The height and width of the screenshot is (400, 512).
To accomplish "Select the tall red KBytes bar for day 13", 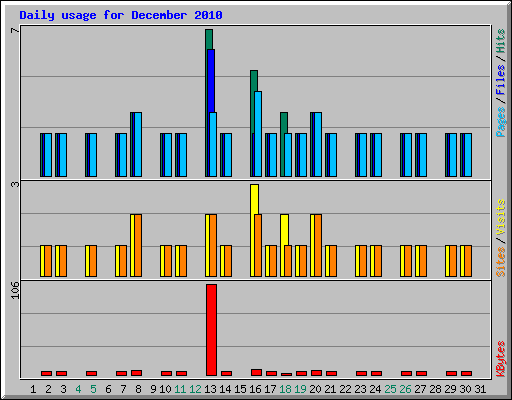I will [x=211, y=330].
